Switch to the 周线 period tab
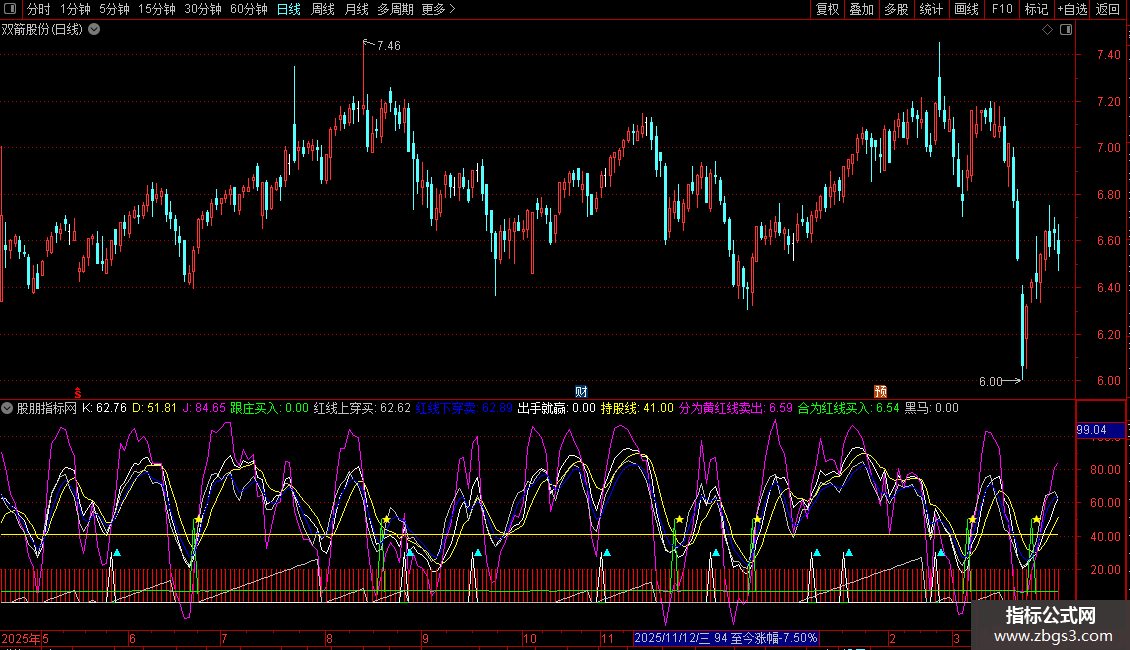This screenshot has height=650, width=1130. 323,9
